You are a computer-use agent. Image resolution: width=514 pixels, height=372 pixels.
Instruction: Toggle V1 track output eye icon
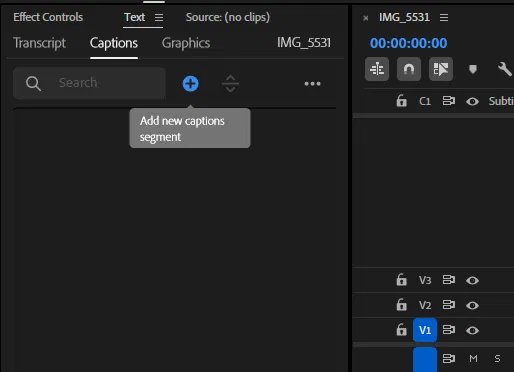472,330
